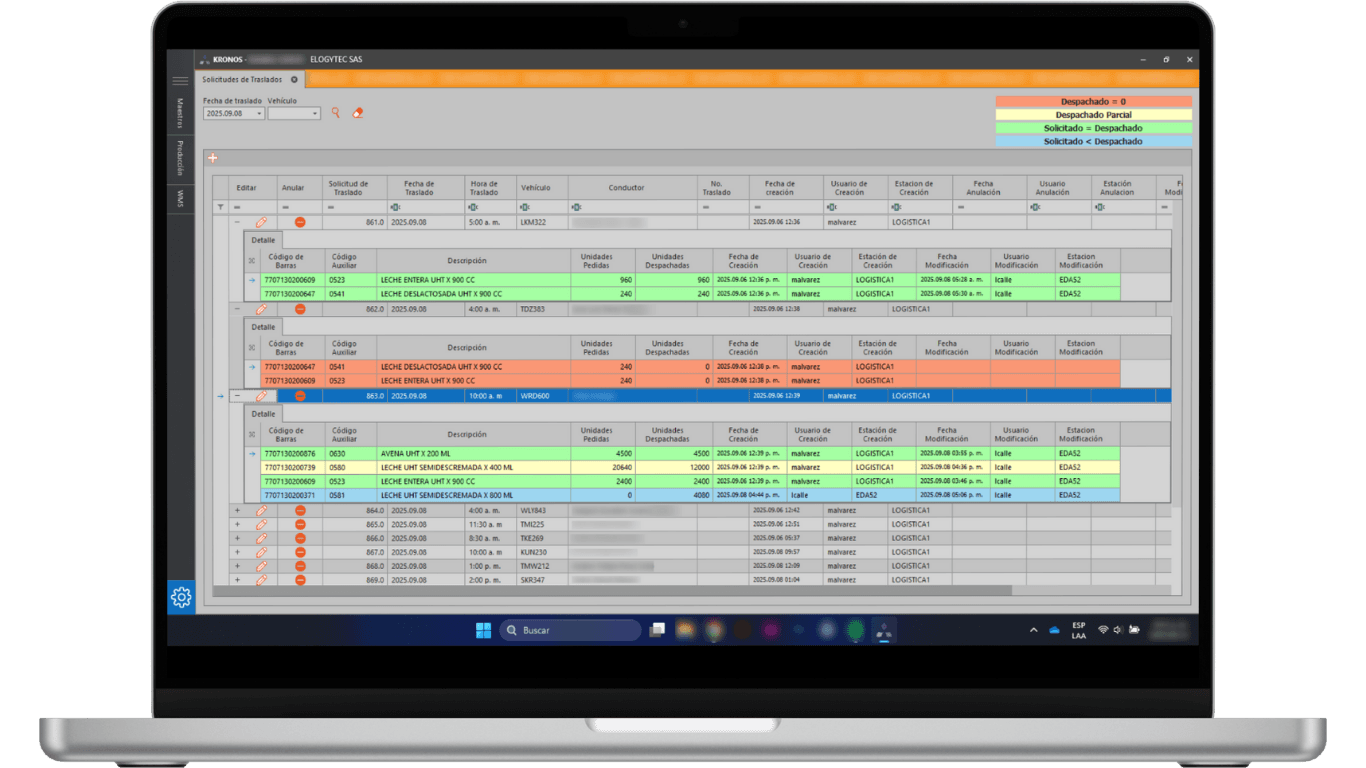This screenshot has height=768, width=1366.
Task: Click the edit pencil for request 869.0
Action: coord(261,580)
